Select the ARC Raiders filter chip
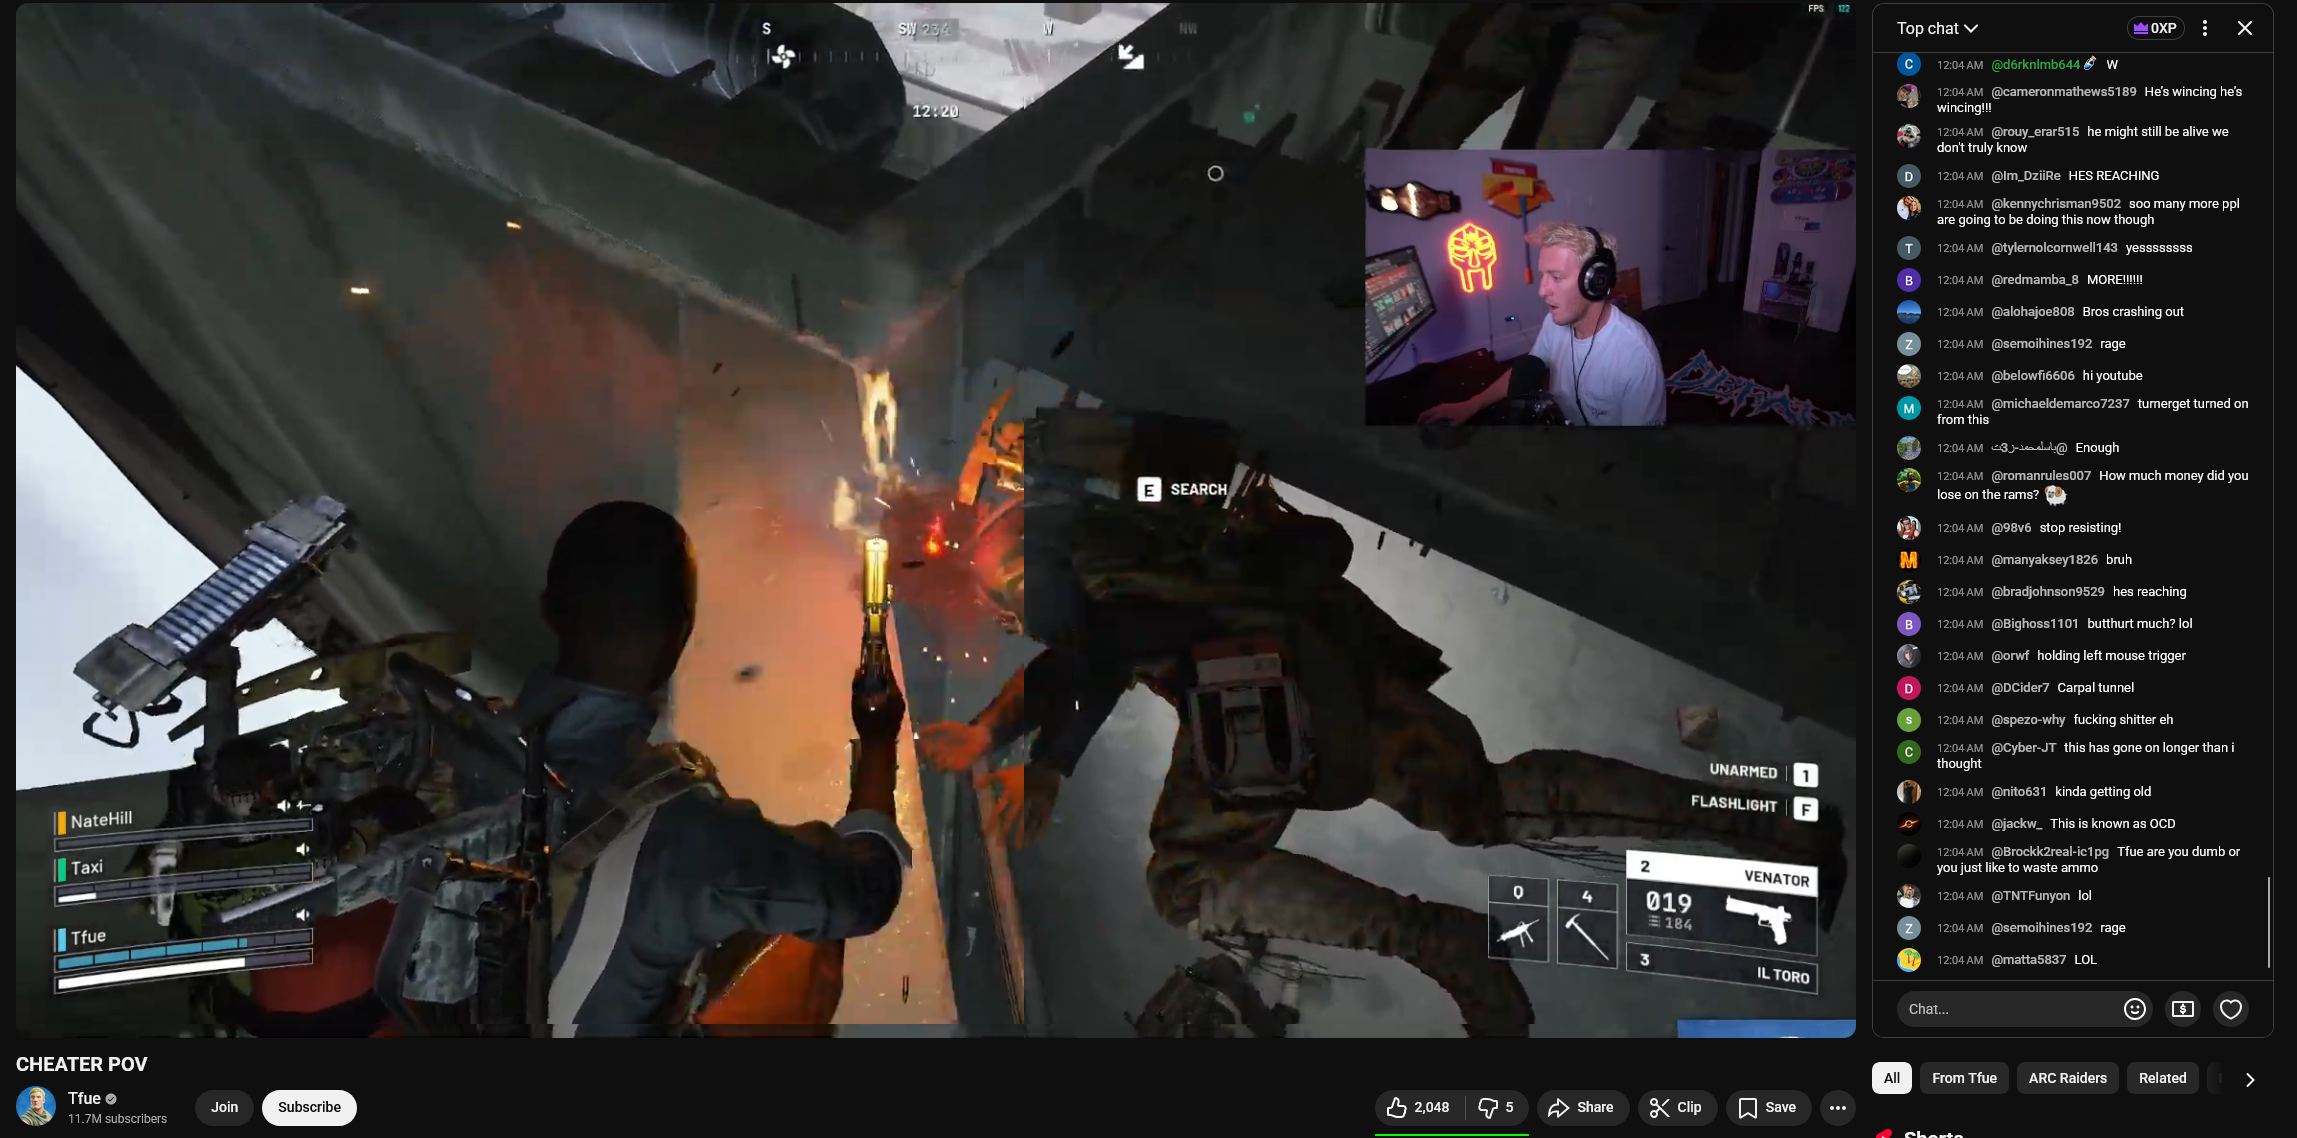2297x1138 pixels. pyautogui.click(x=2067, y=1078)
